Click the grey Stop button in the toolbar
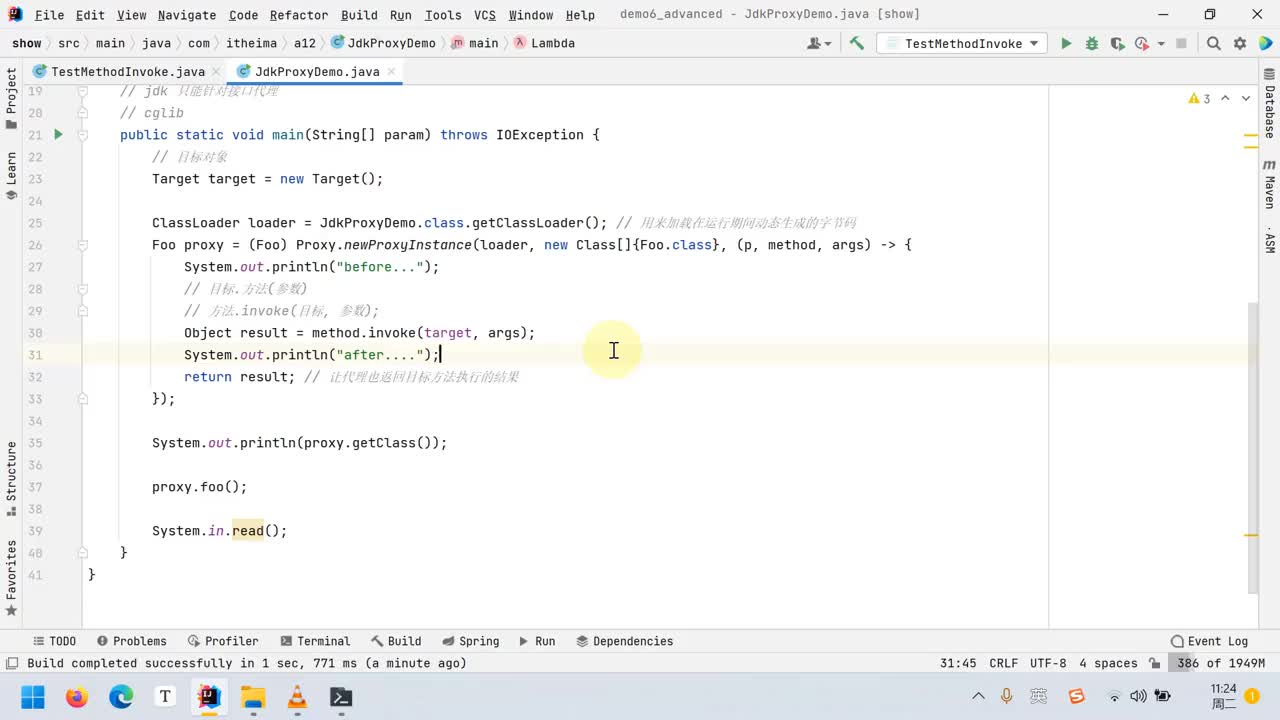Image resolution: width=1280 pixels, height=720 pixels. tap(1181, 43)
